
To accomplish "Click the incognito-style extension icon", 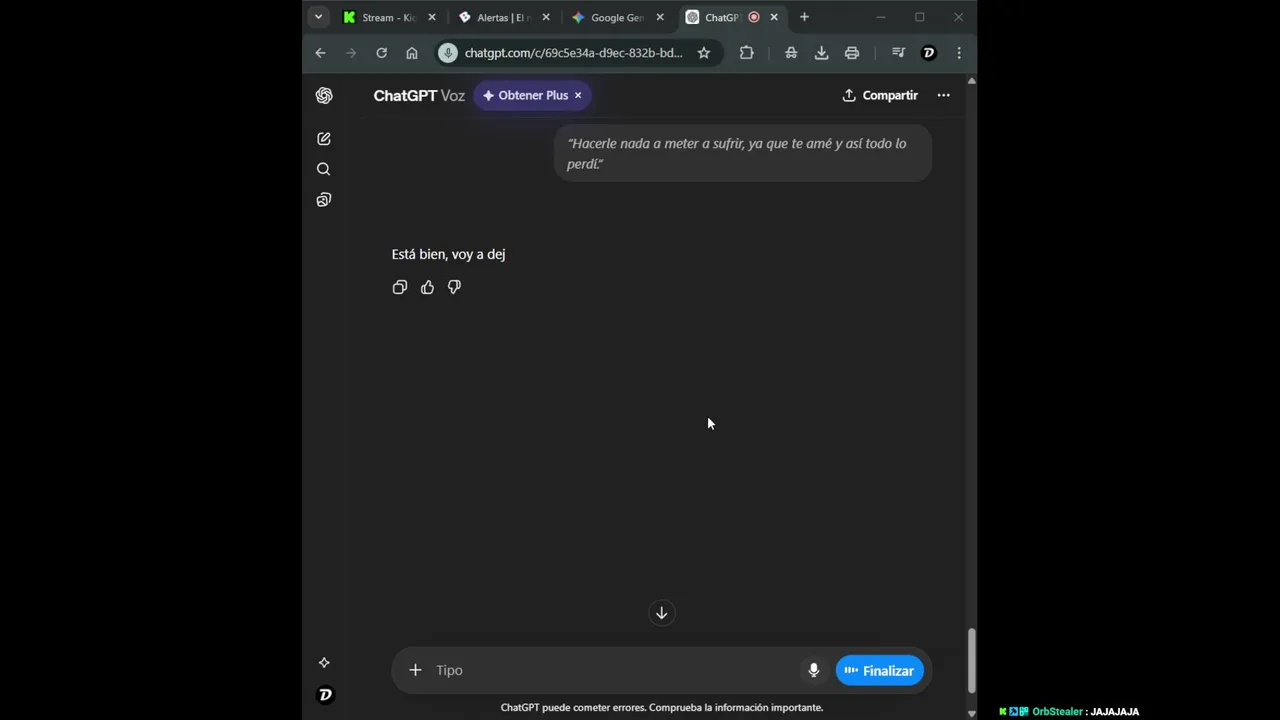I will [791, 53].
